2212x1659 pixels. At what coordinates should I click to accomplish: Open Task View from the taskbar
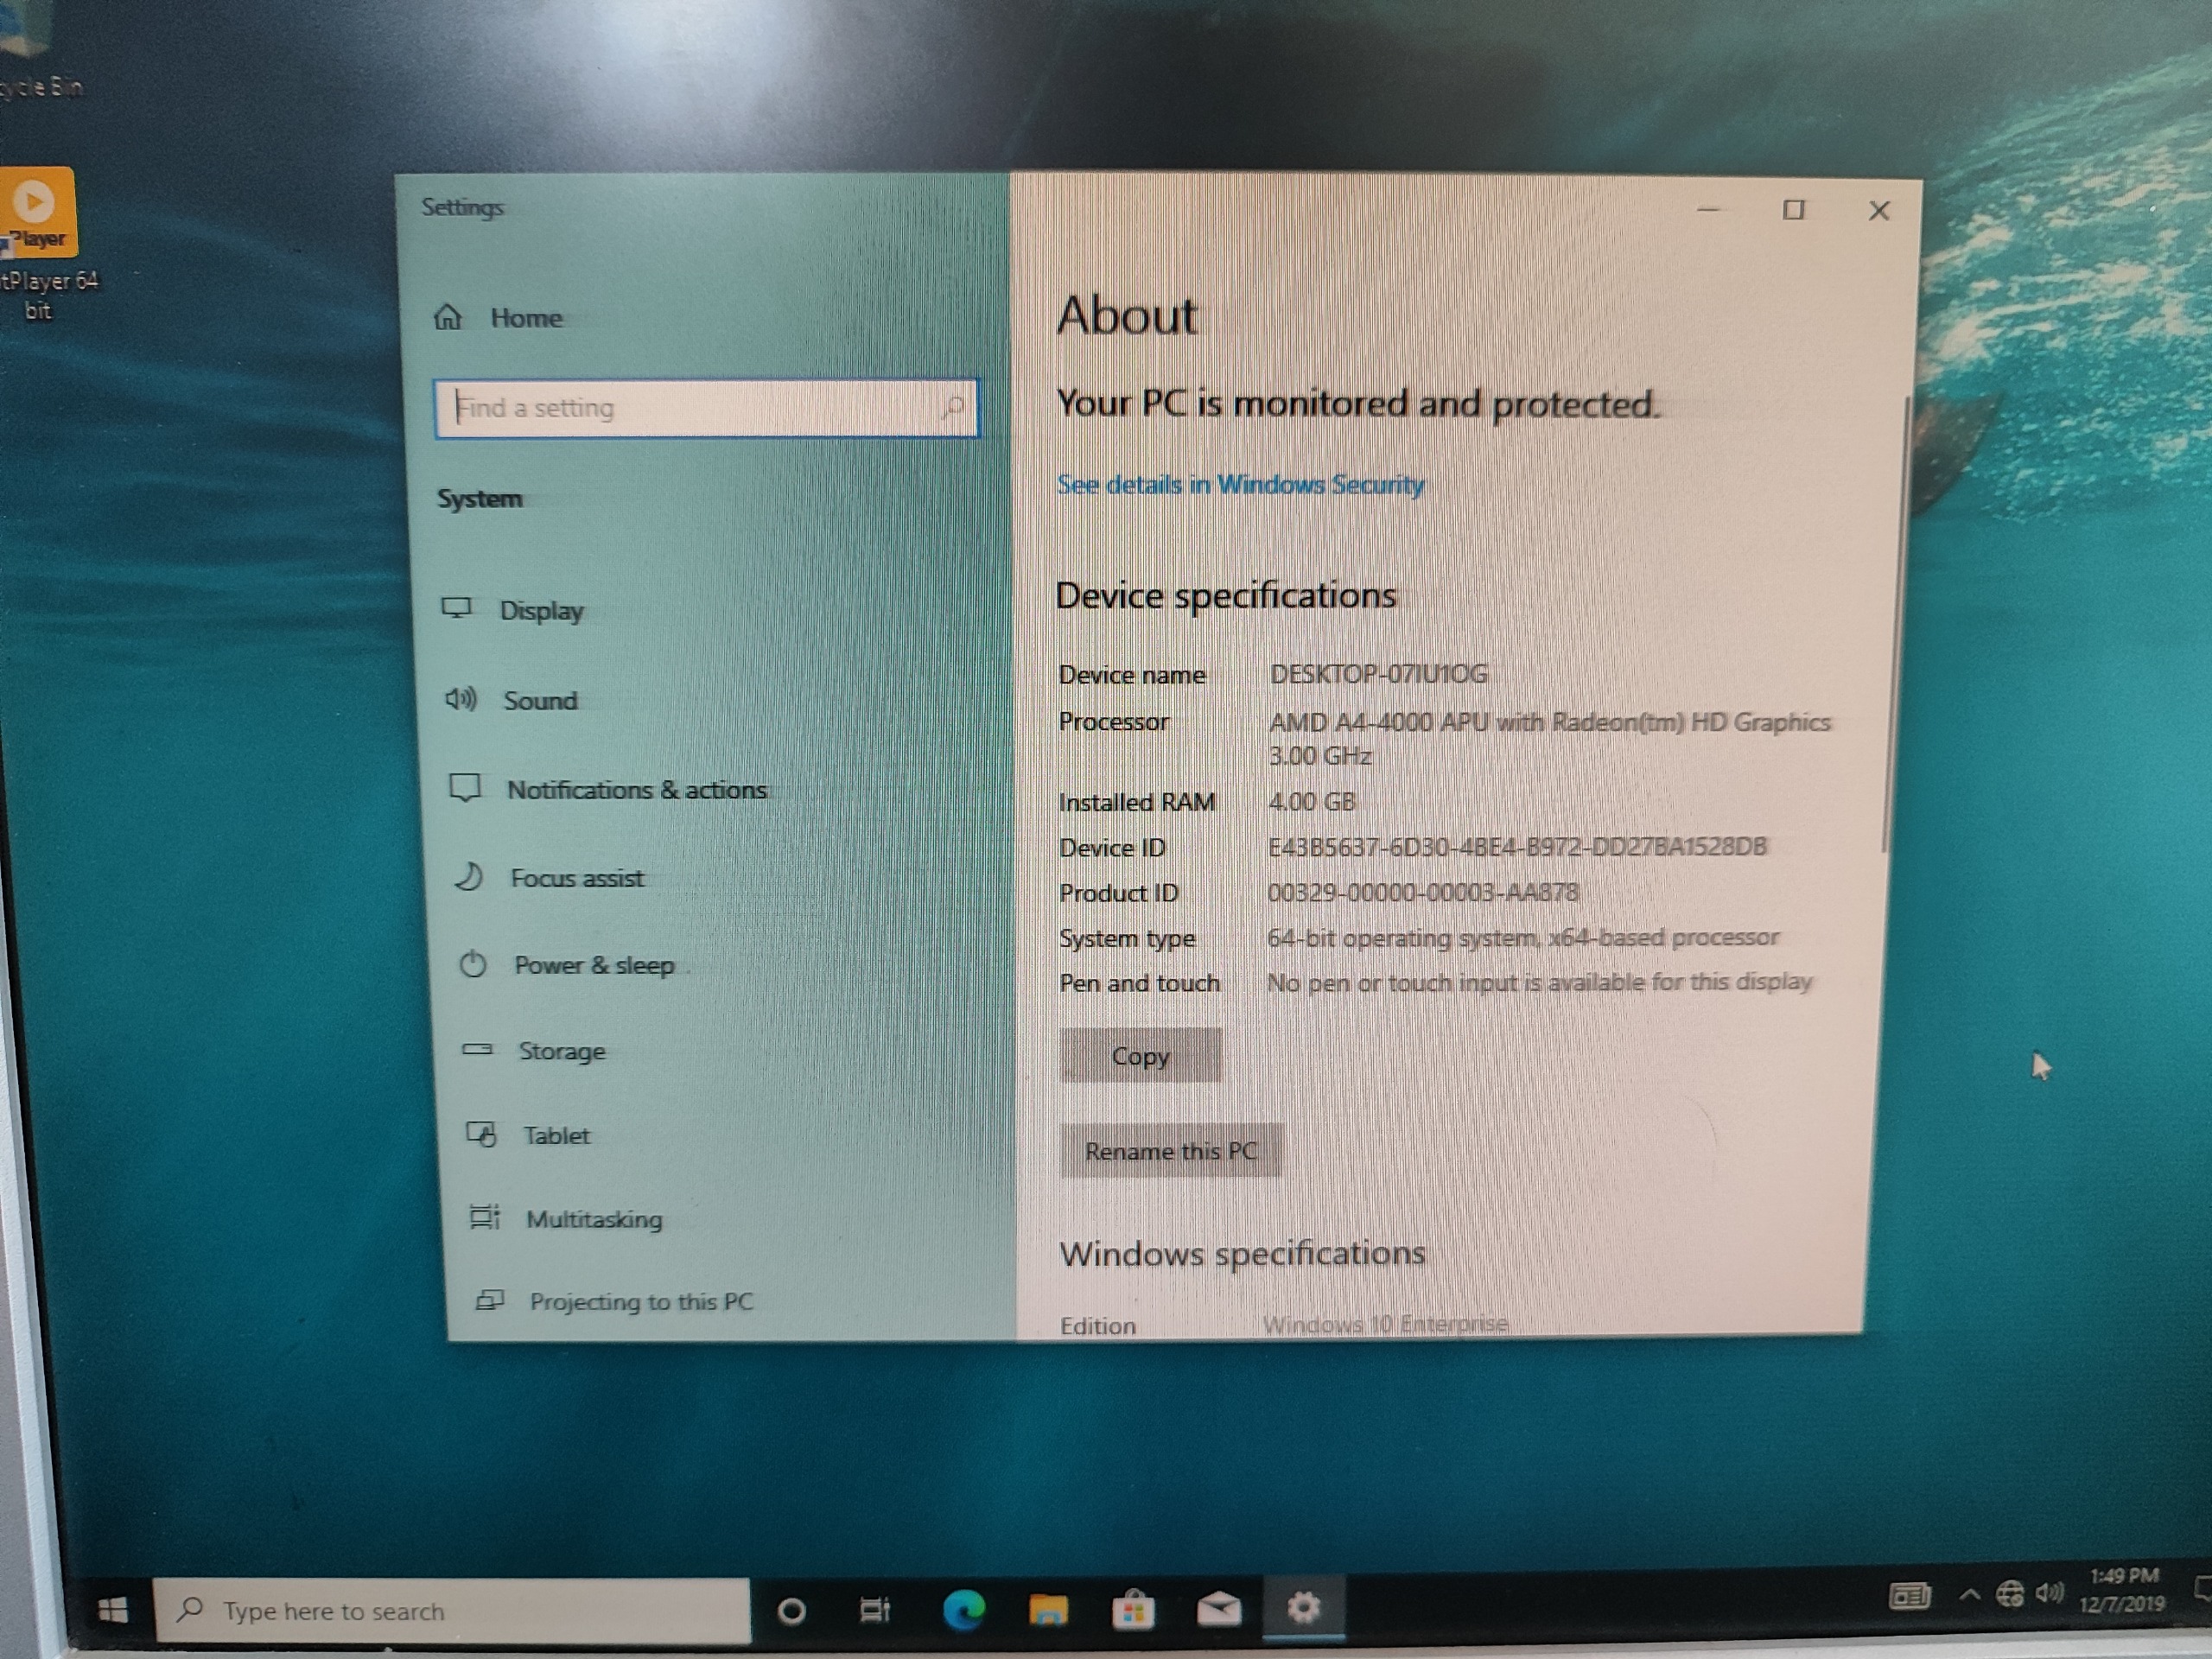(875, 1610)
